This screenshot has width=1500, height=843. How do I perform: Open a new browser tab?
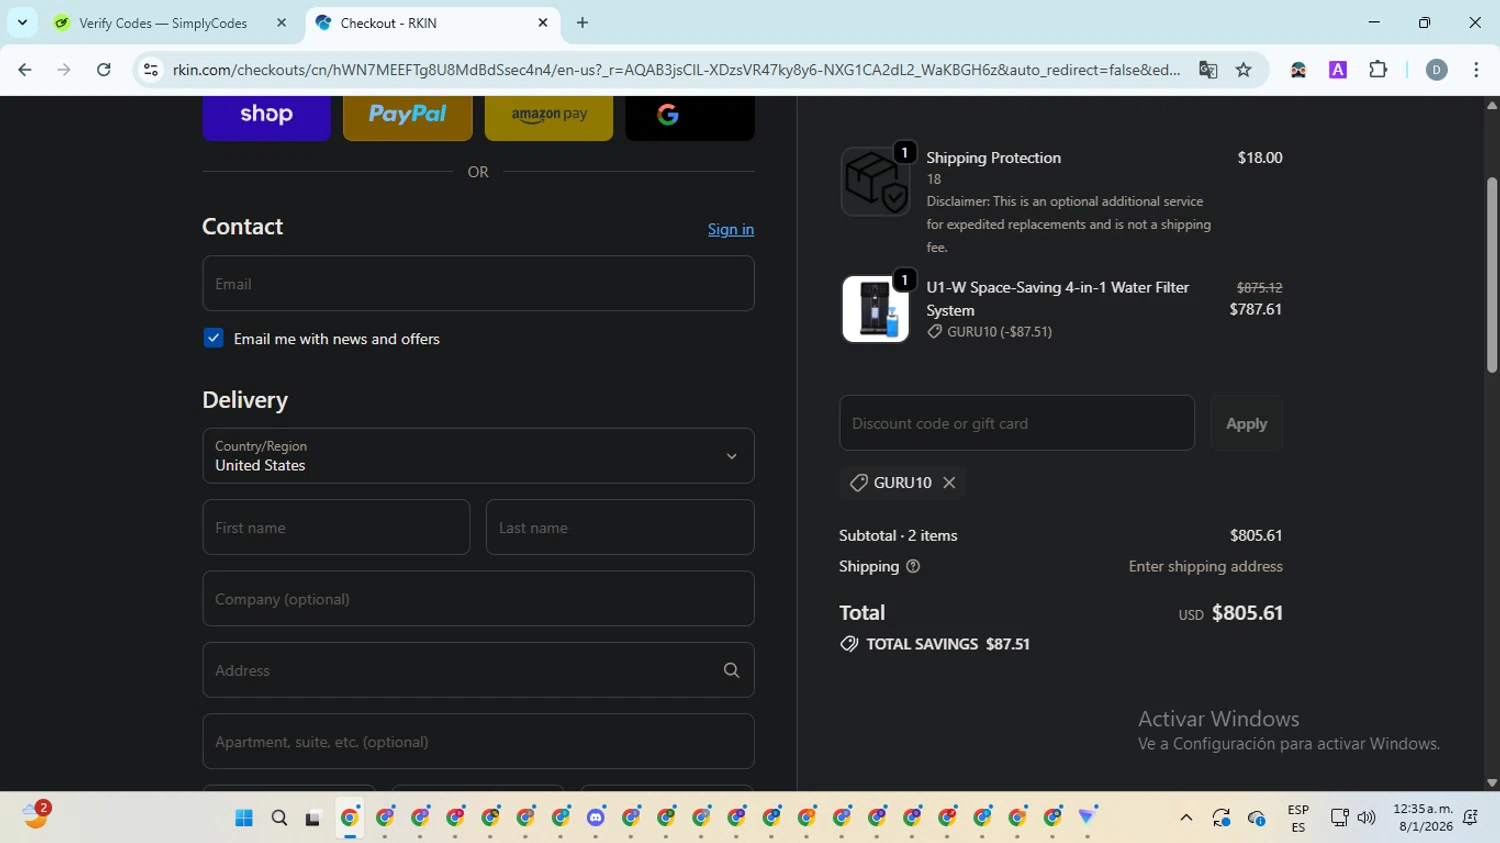click(582, 23)
